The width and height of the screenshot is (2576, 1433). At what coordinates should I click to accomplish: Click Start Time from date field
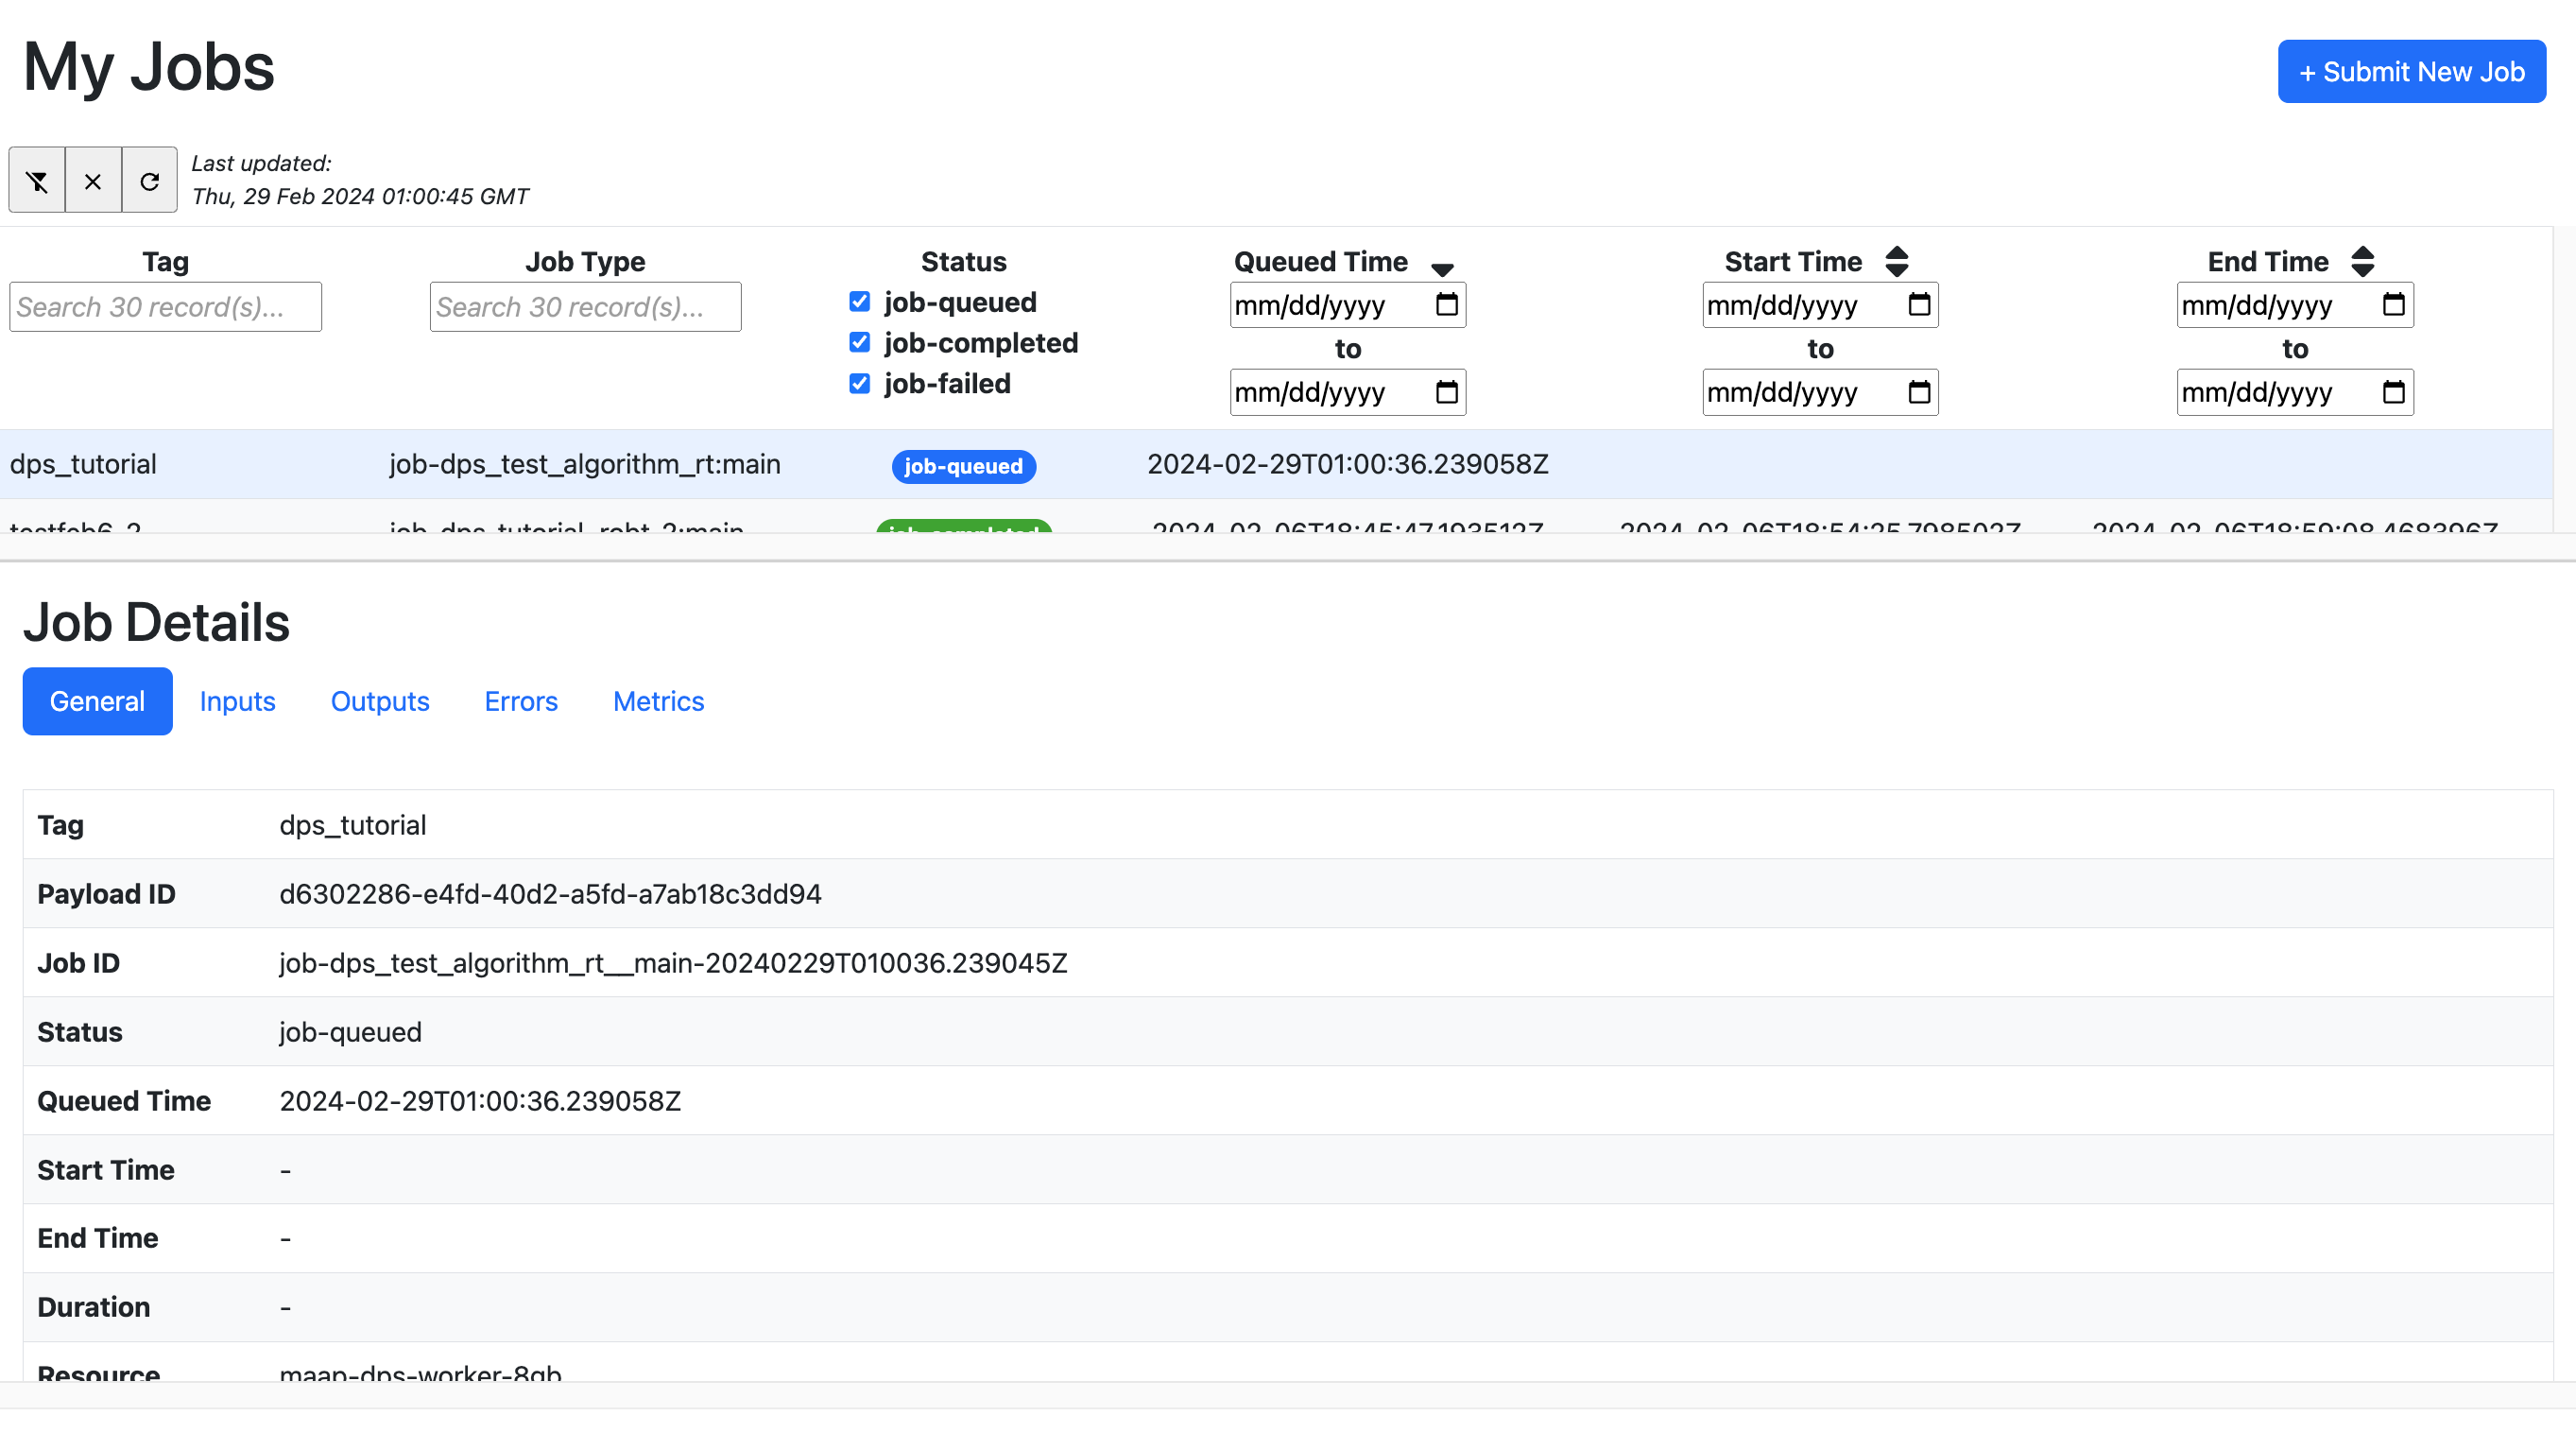click(x=1820, y=304)
